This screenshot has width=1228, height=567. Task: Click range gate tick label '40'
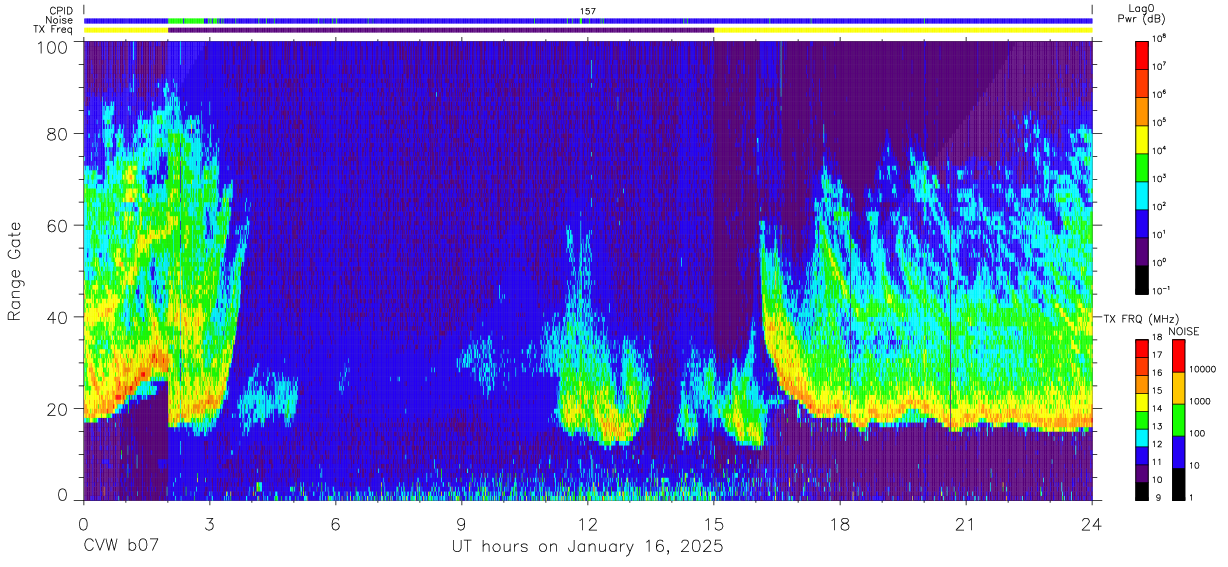(59, 317)
